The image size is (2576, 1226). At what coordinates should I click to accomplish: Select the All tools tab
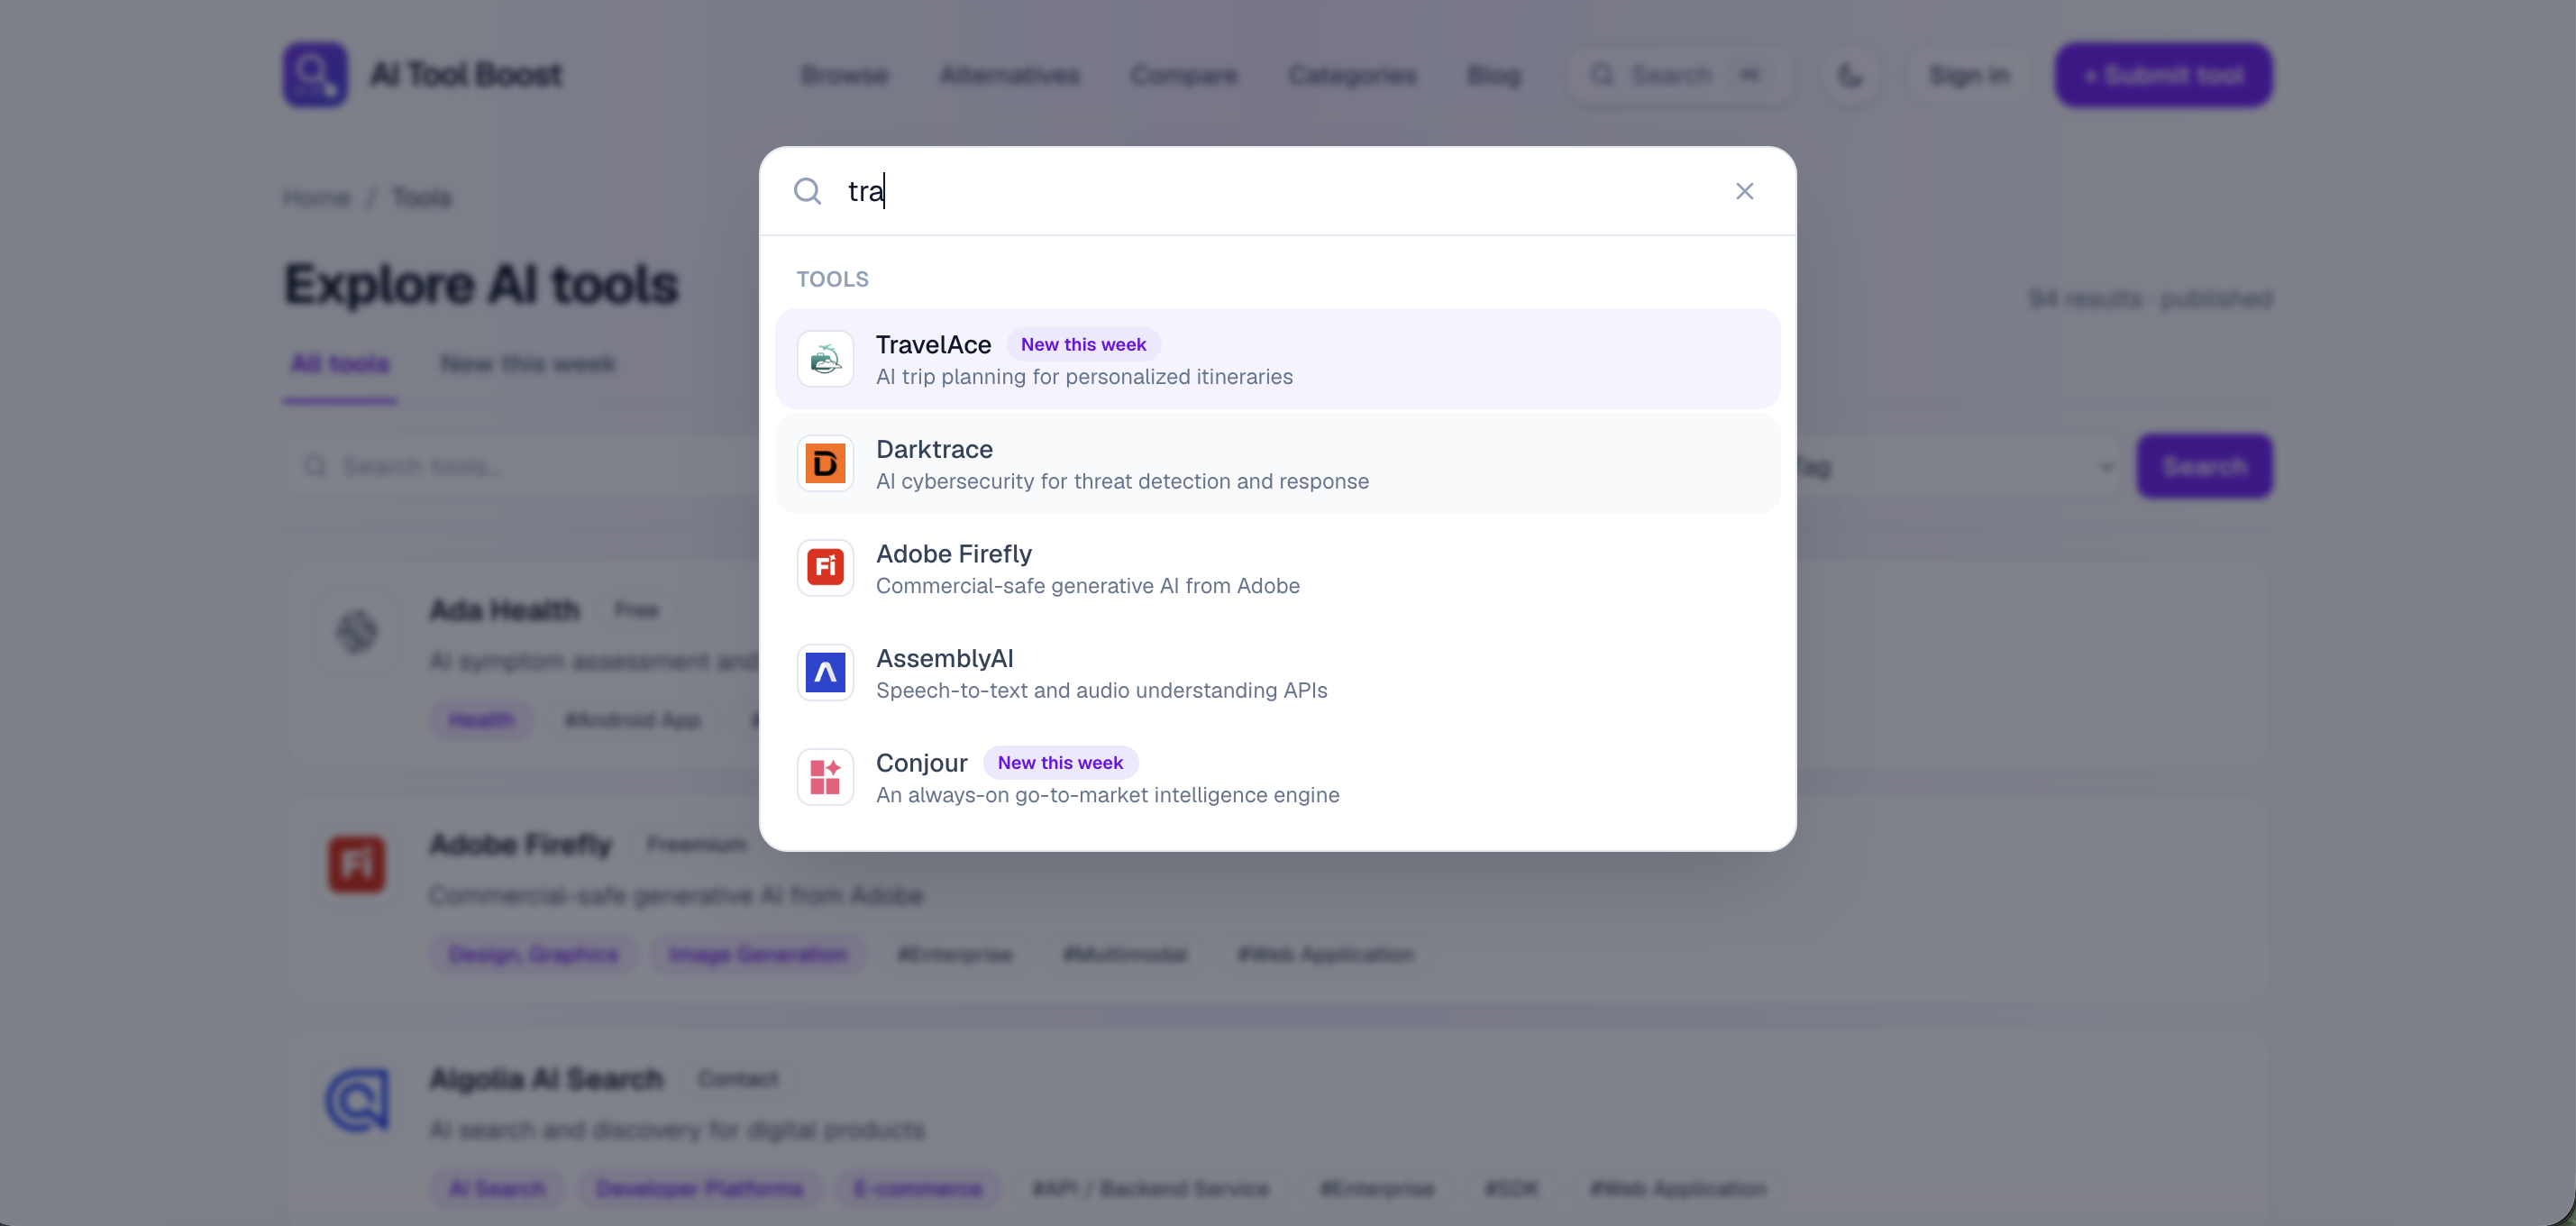click(x=340, y=364)
